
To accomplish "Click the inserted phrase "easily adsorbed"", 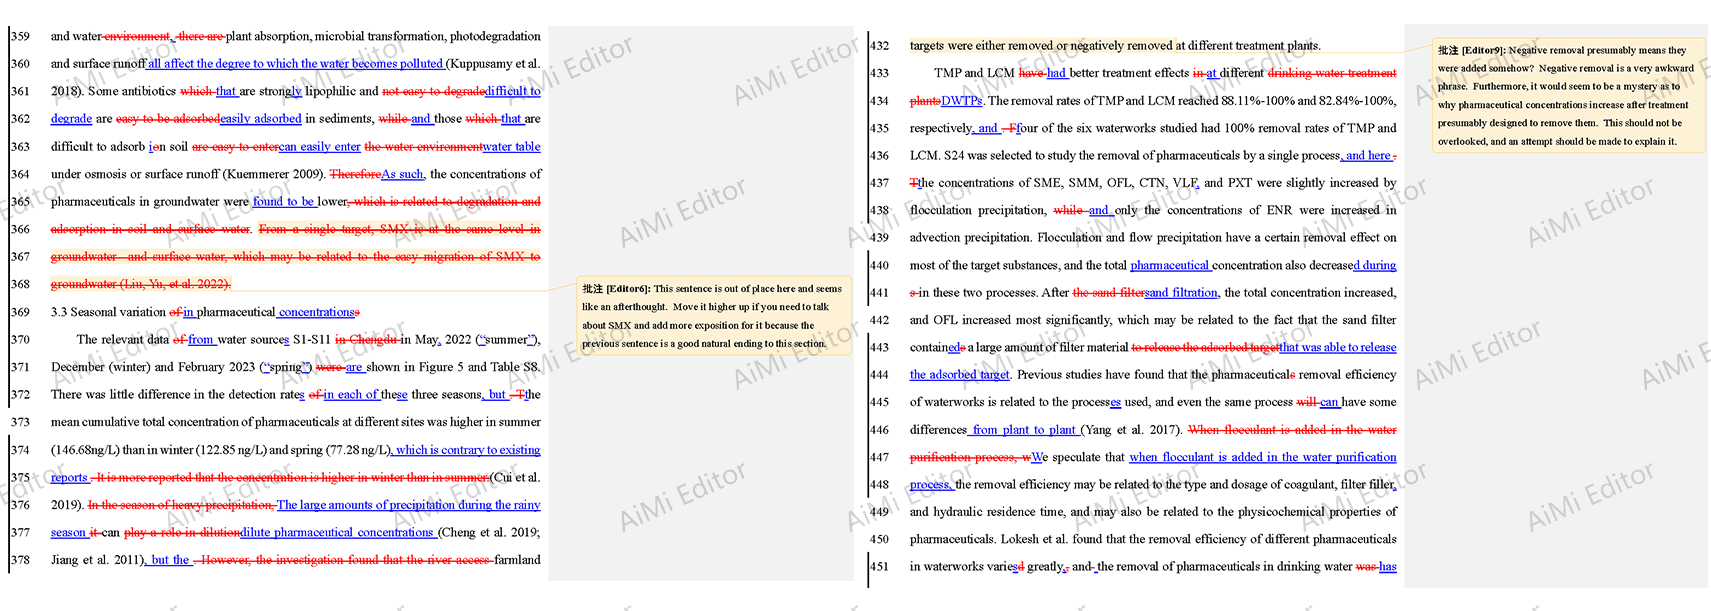I will point(261,119).
